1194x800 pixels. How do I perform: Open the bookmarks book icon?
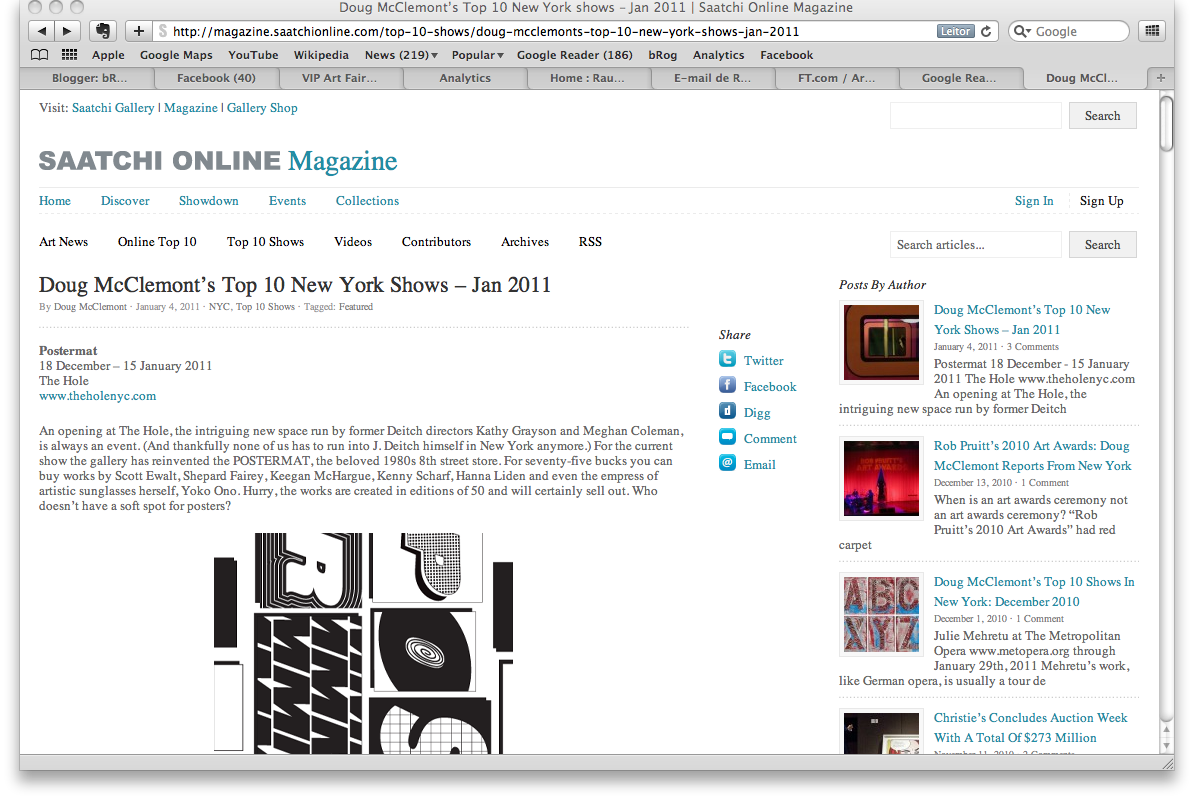[x=40, y=55]
